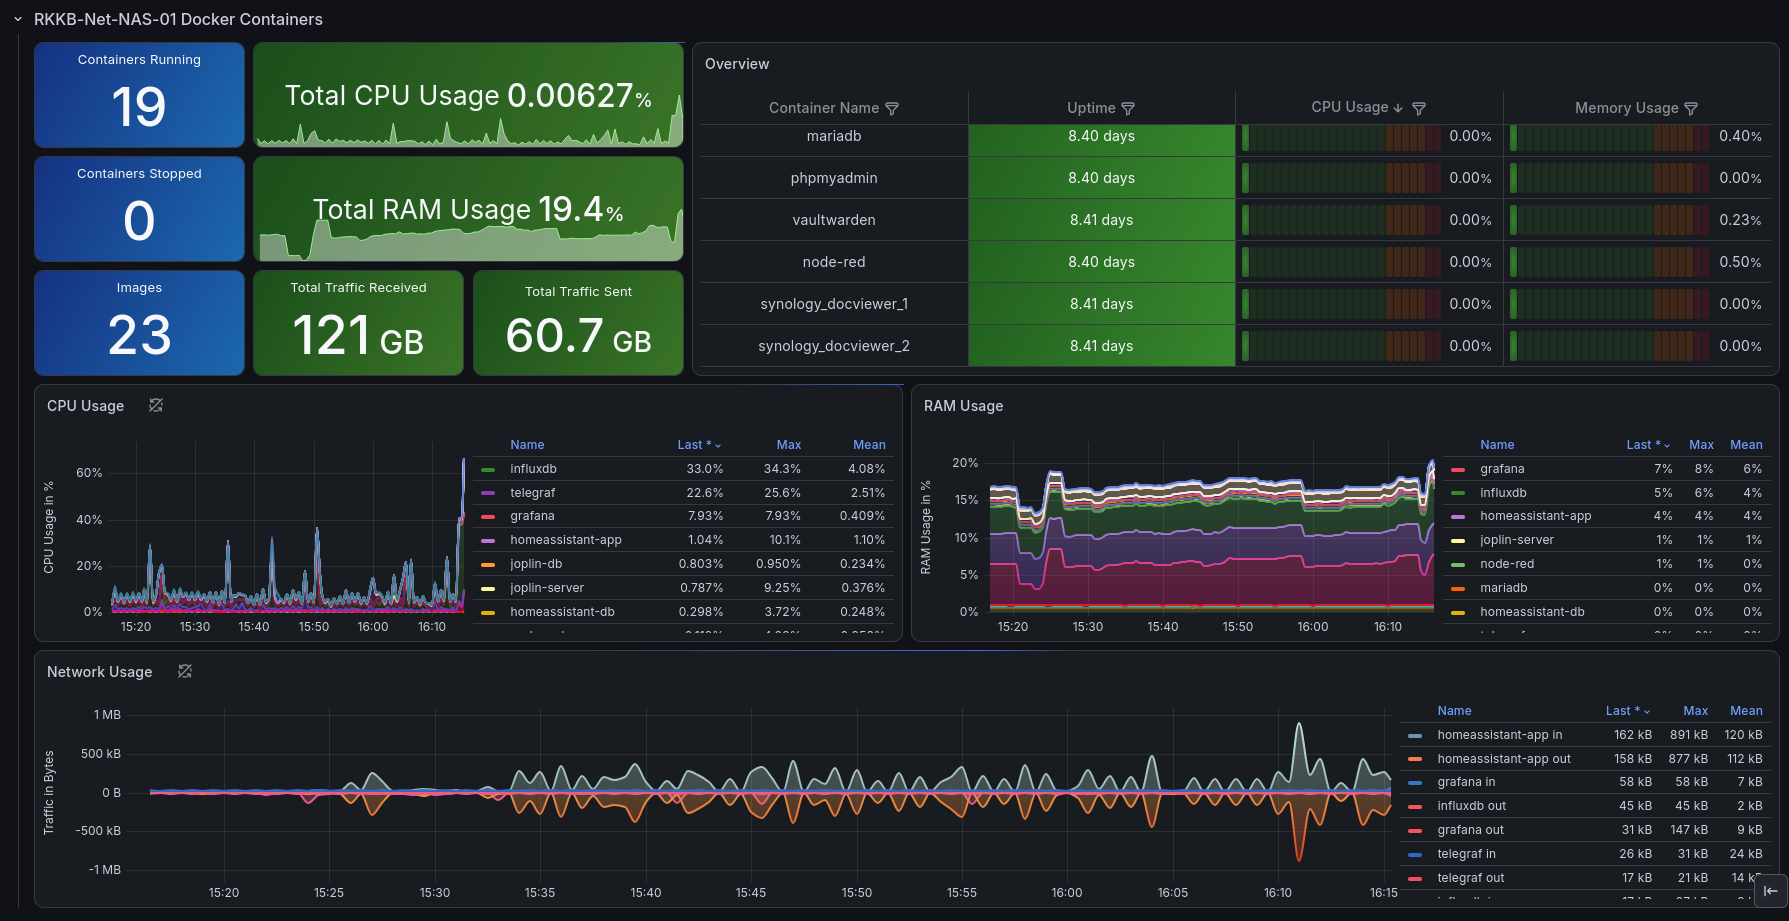Open filter for Container Name column
The width and height of the screenshot is (1789, 921).
point(892,108)
